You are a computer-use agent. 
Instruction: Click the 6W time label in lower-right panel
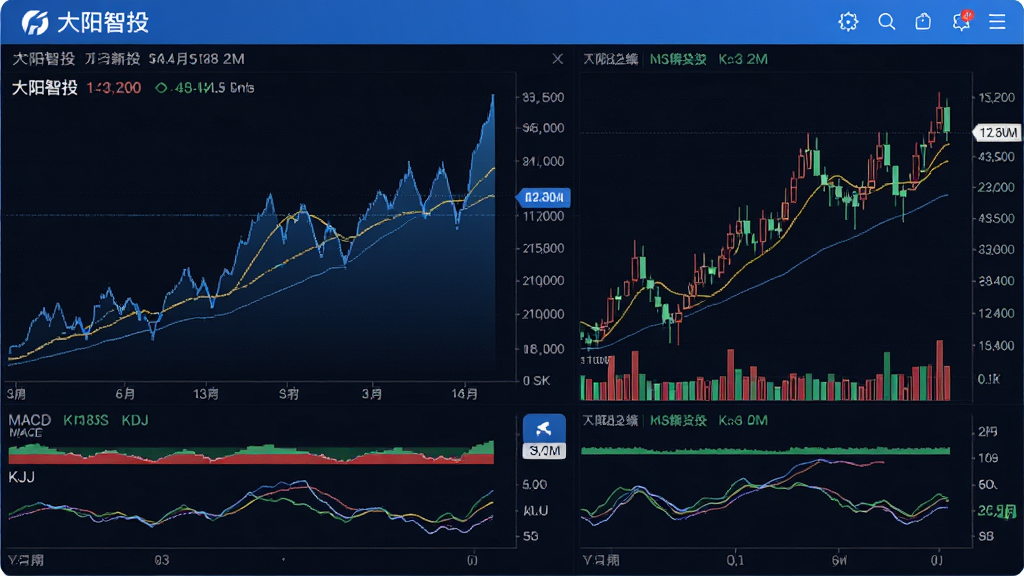tap(839, 560)
